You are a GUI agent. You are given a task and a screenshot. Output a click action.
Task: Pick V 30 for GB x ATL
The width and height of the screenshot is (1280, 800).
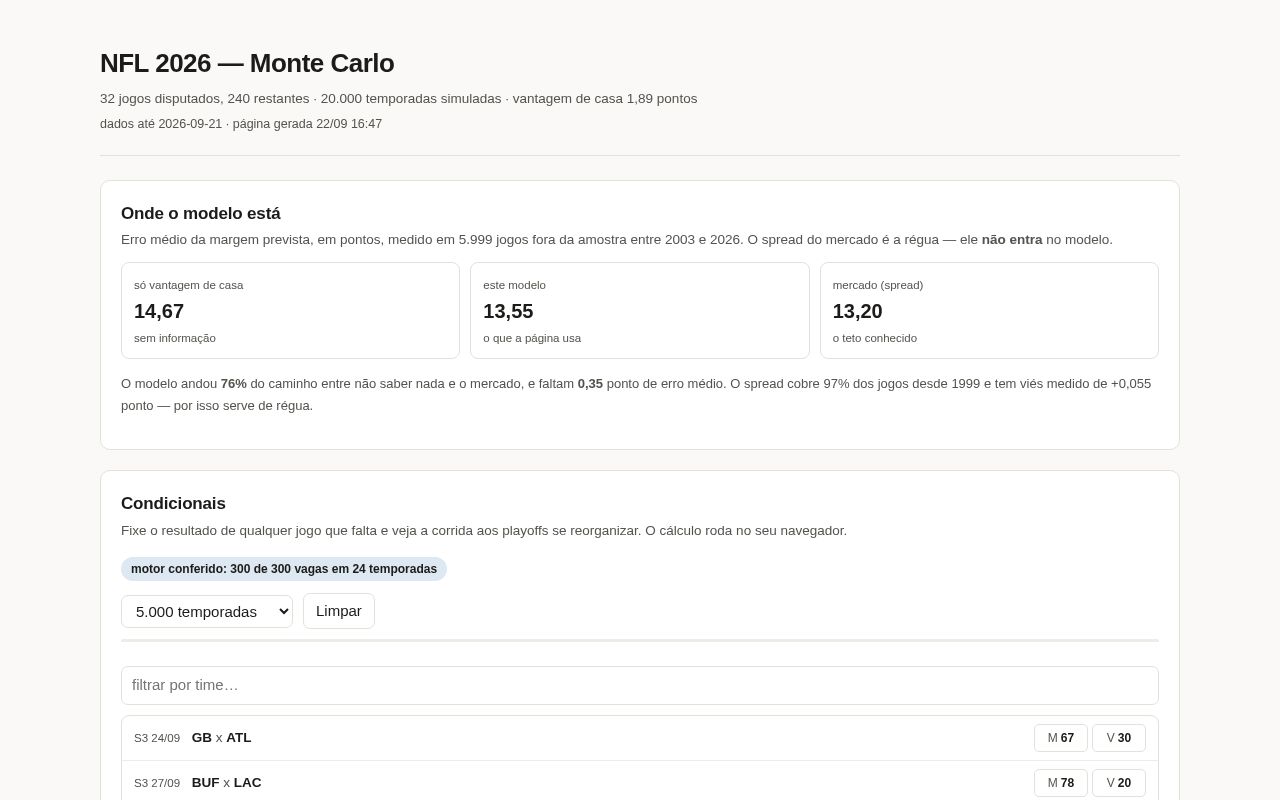coord(1119,738)
